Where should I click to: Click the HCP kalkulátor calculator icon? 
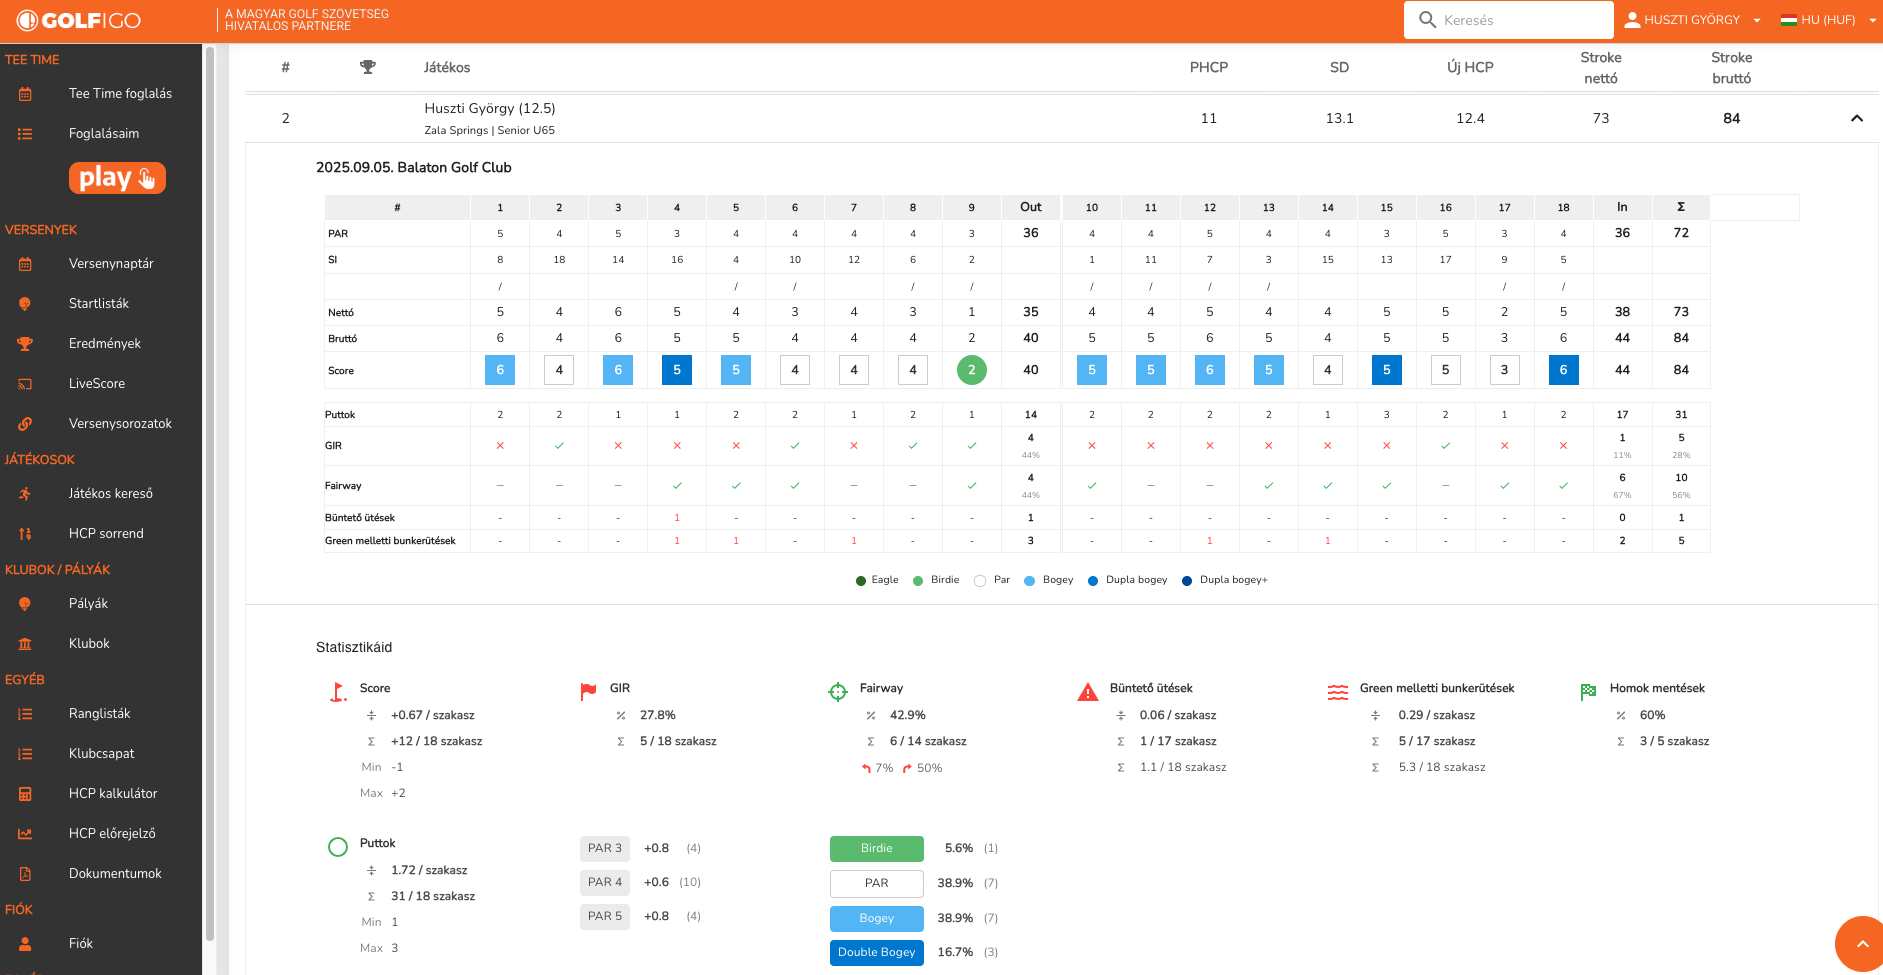(25, 794)
